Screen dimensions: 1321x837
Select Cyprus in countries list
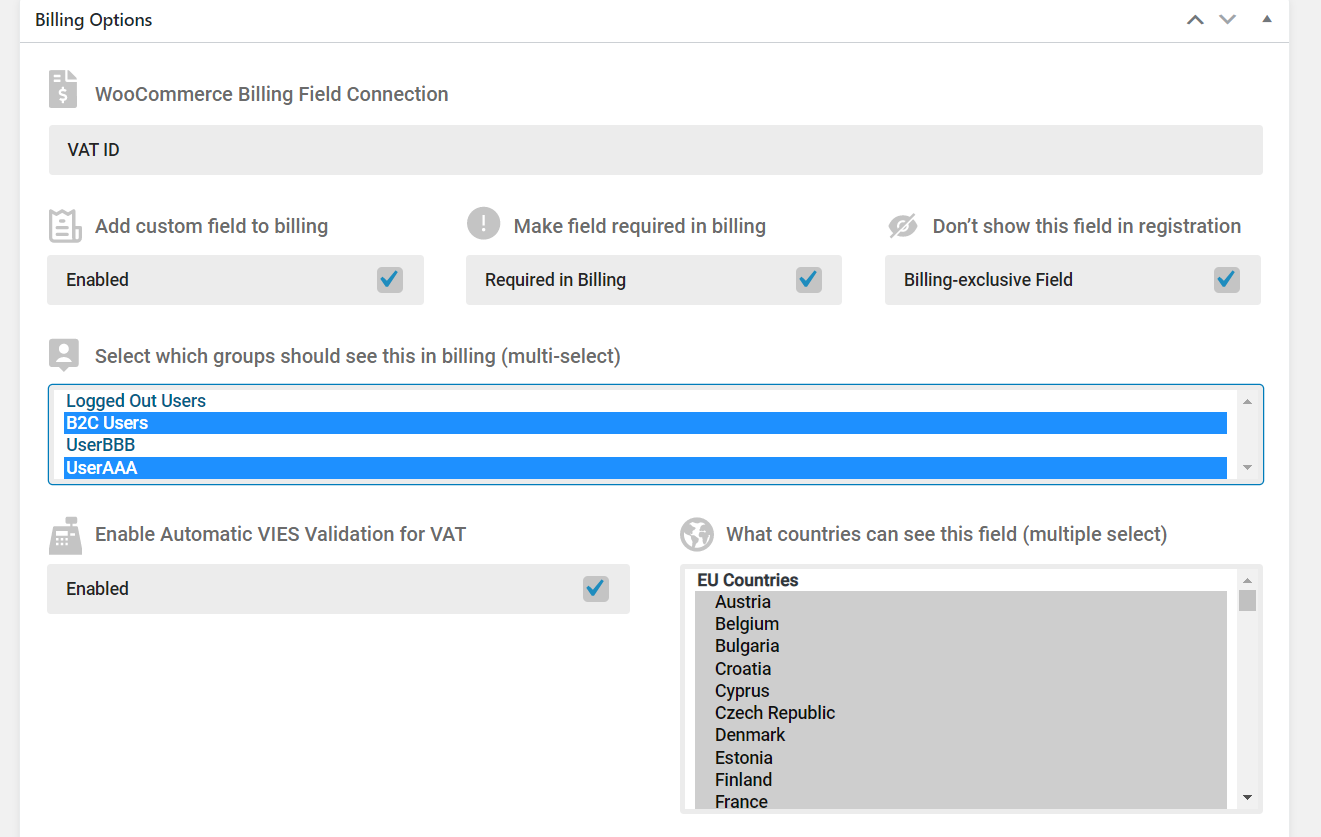960,691
